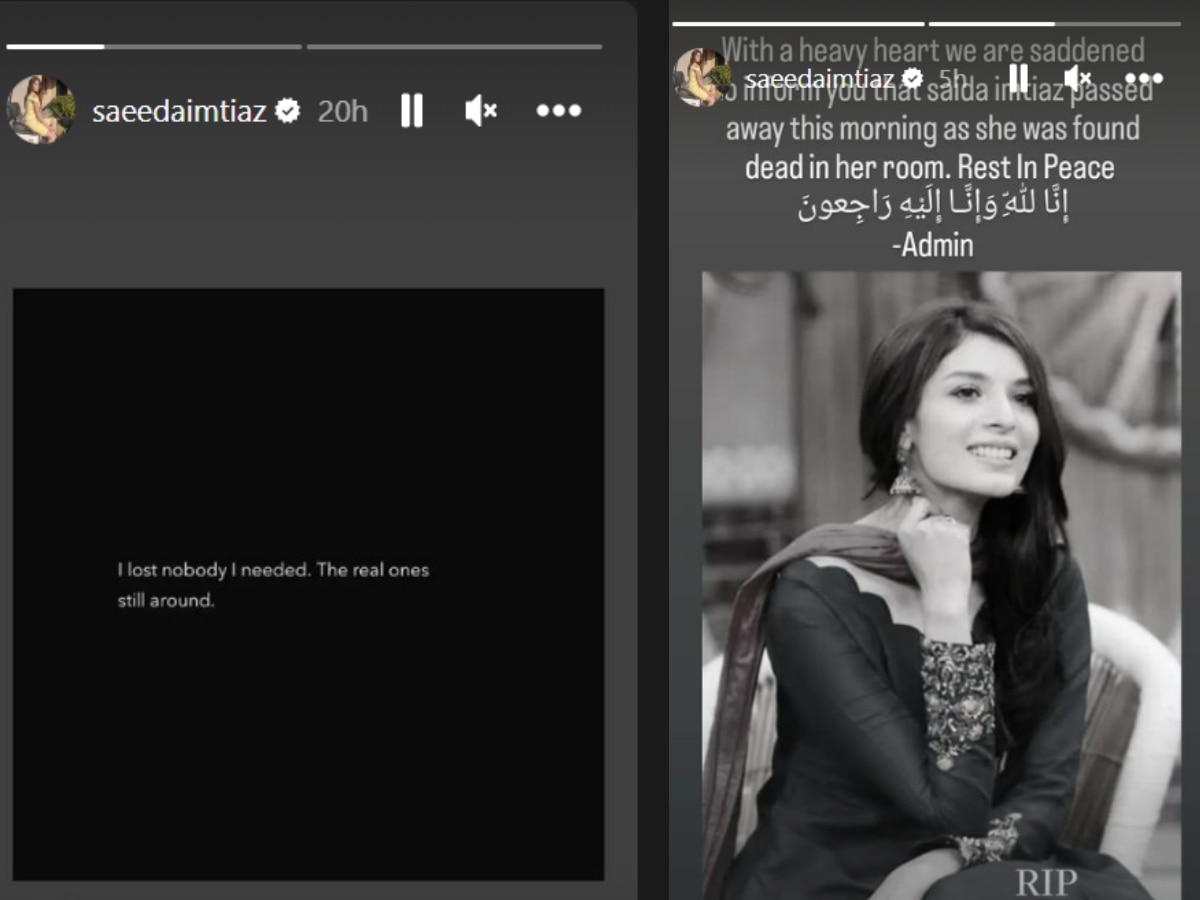
Task: Toggle audio on for the left story
Action: pos(480,111)
